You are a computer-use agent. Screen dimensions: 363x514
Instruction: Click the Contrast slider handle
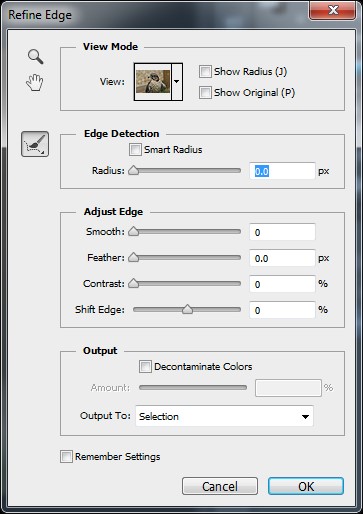click(x=134, y=283)
